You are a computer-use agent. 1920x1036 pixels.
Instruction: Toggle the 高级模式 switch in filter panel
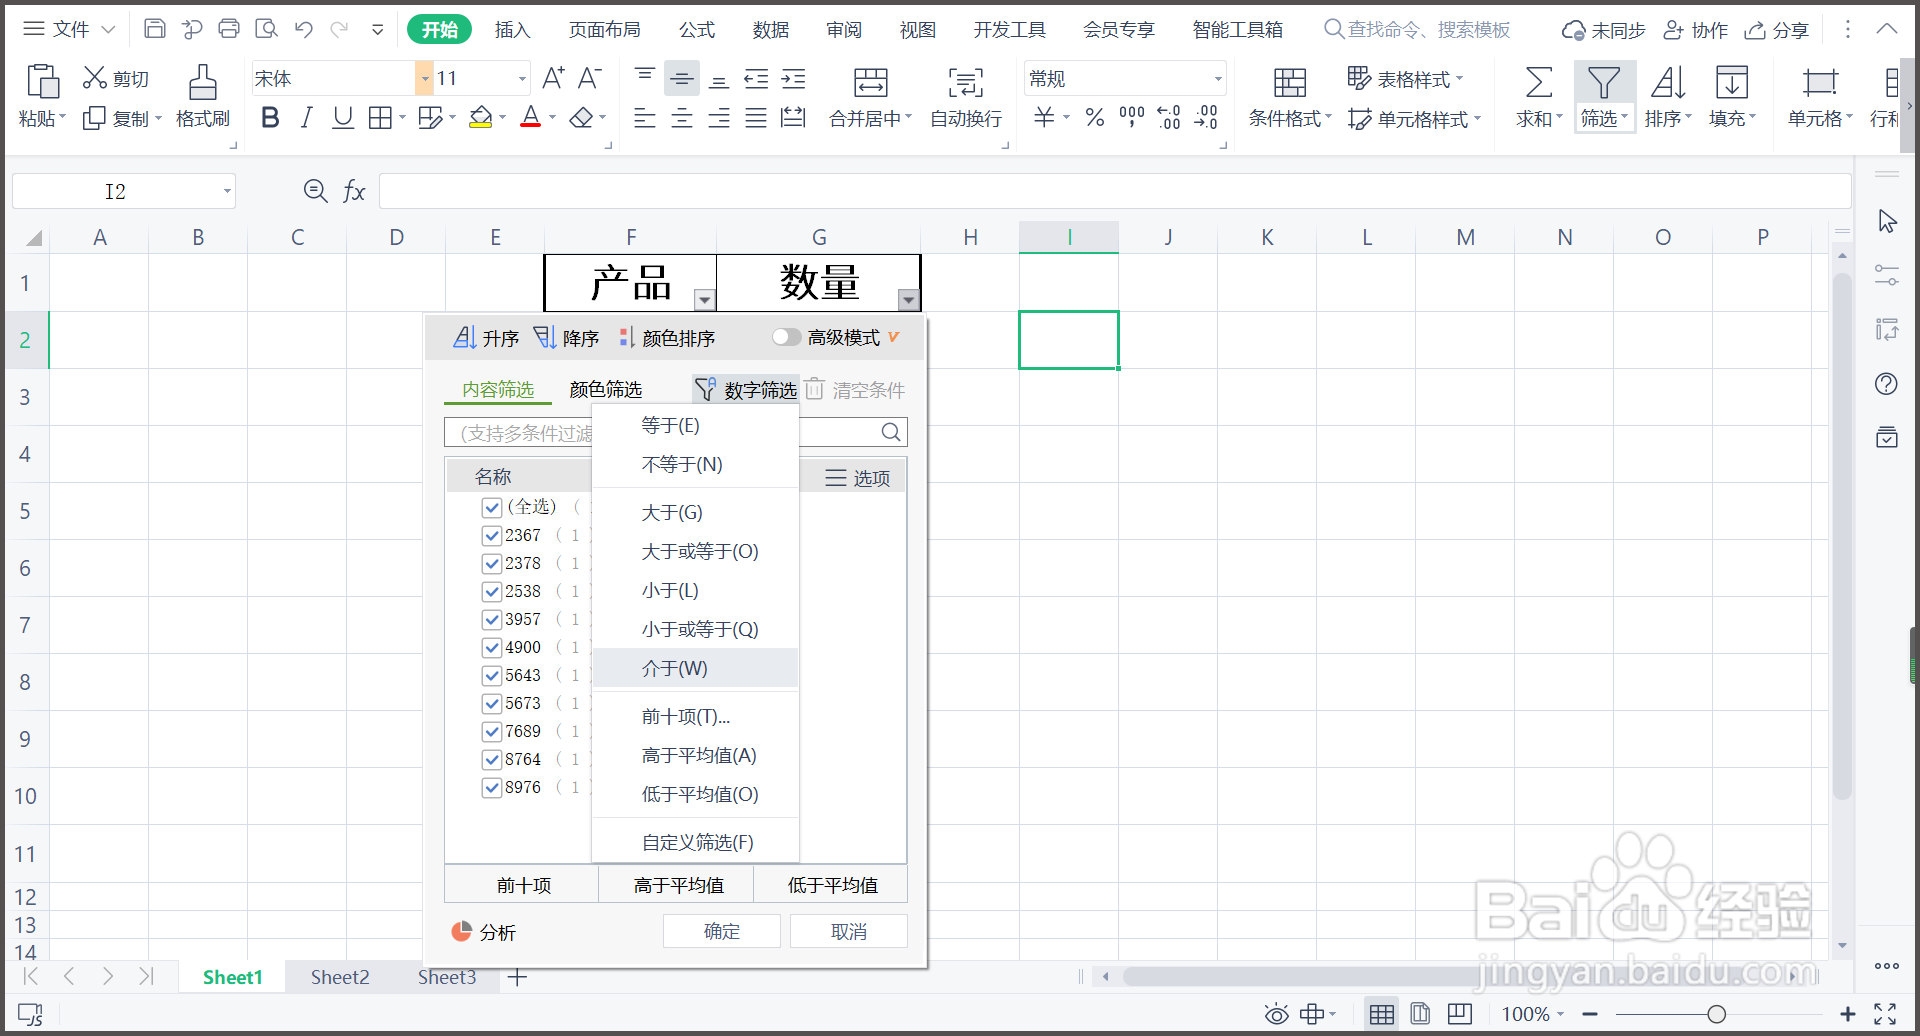pyautogui.click(x=786, y=337)
